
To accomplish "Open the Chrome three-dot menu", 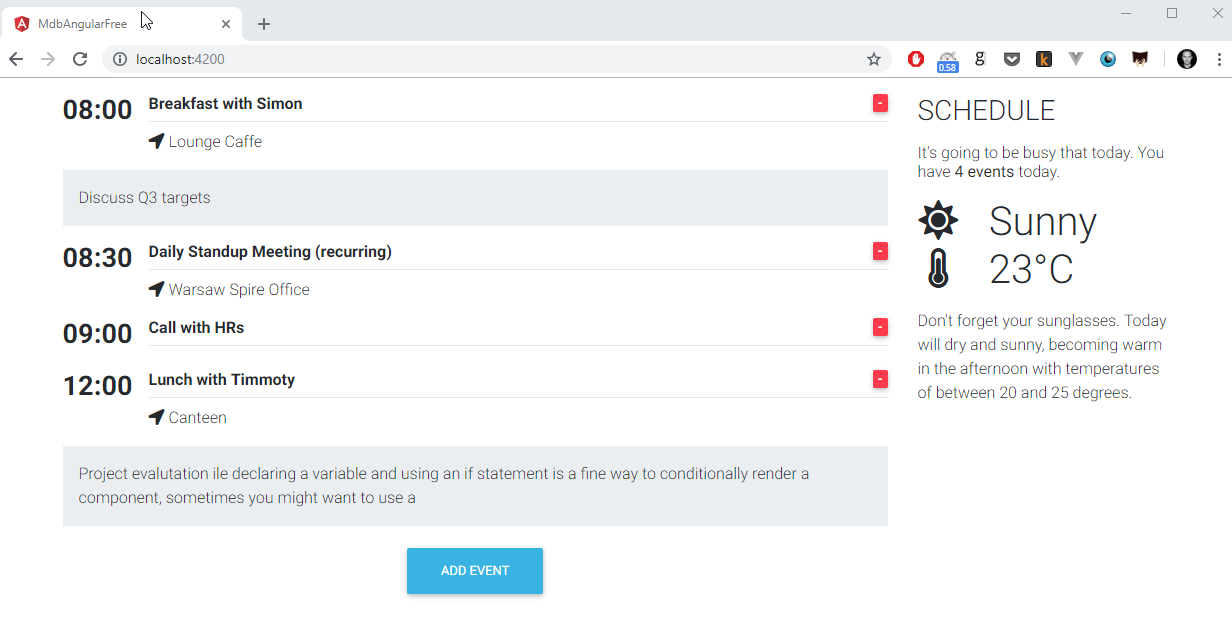I will coord(1219,59).
